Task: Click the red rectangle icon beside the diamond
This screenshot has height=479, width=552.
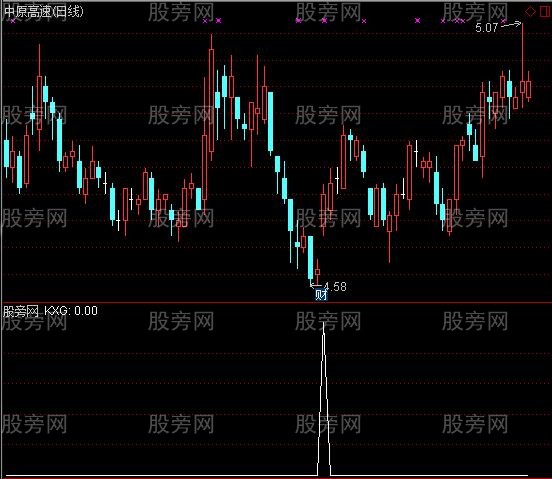Action: [x=544, y=12]
